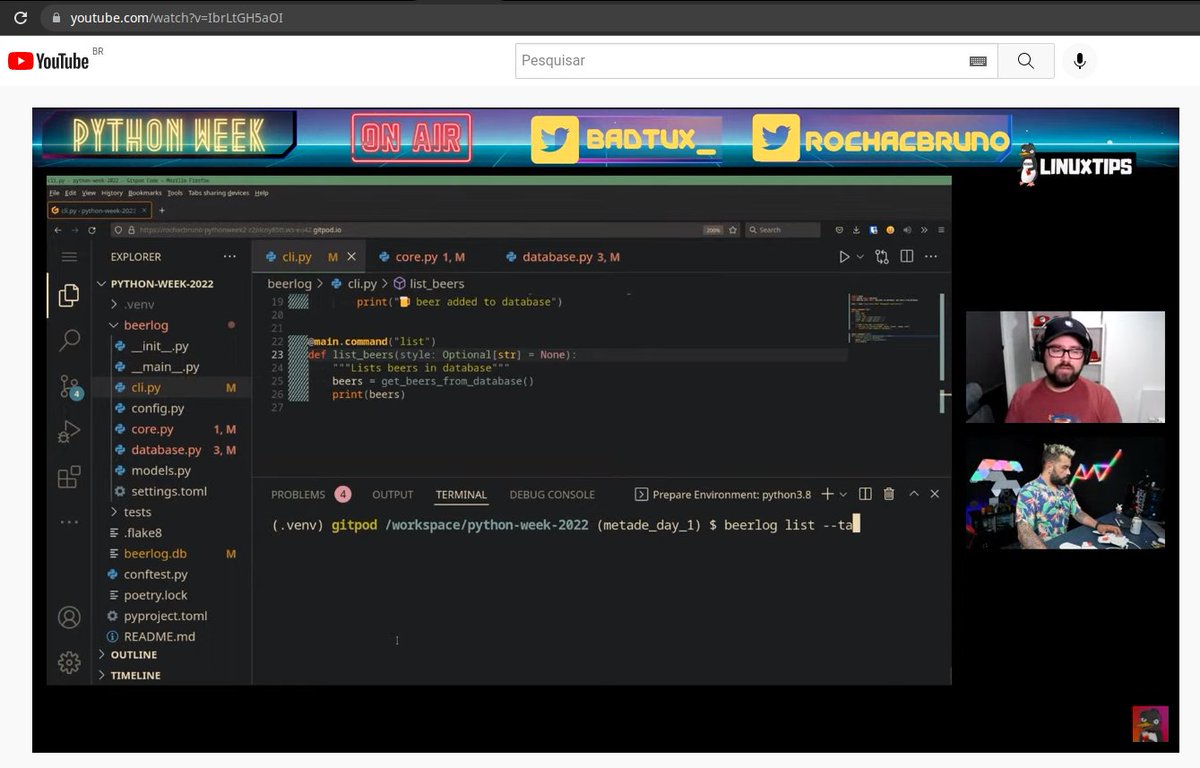Reload the page in browser address bar
The width and height of the screenshot is (1200, 768).
tap(19, 17)
